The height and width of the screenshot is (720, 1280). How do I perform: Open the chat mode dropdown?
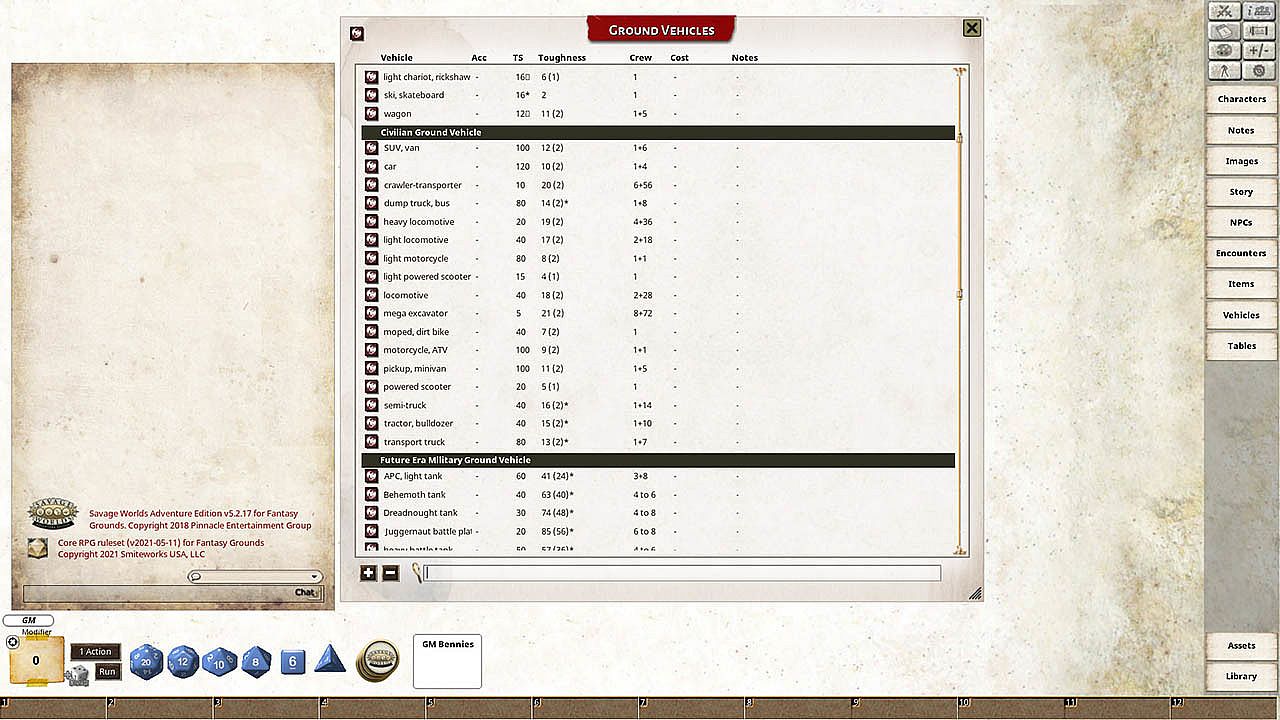coord(255,576)
